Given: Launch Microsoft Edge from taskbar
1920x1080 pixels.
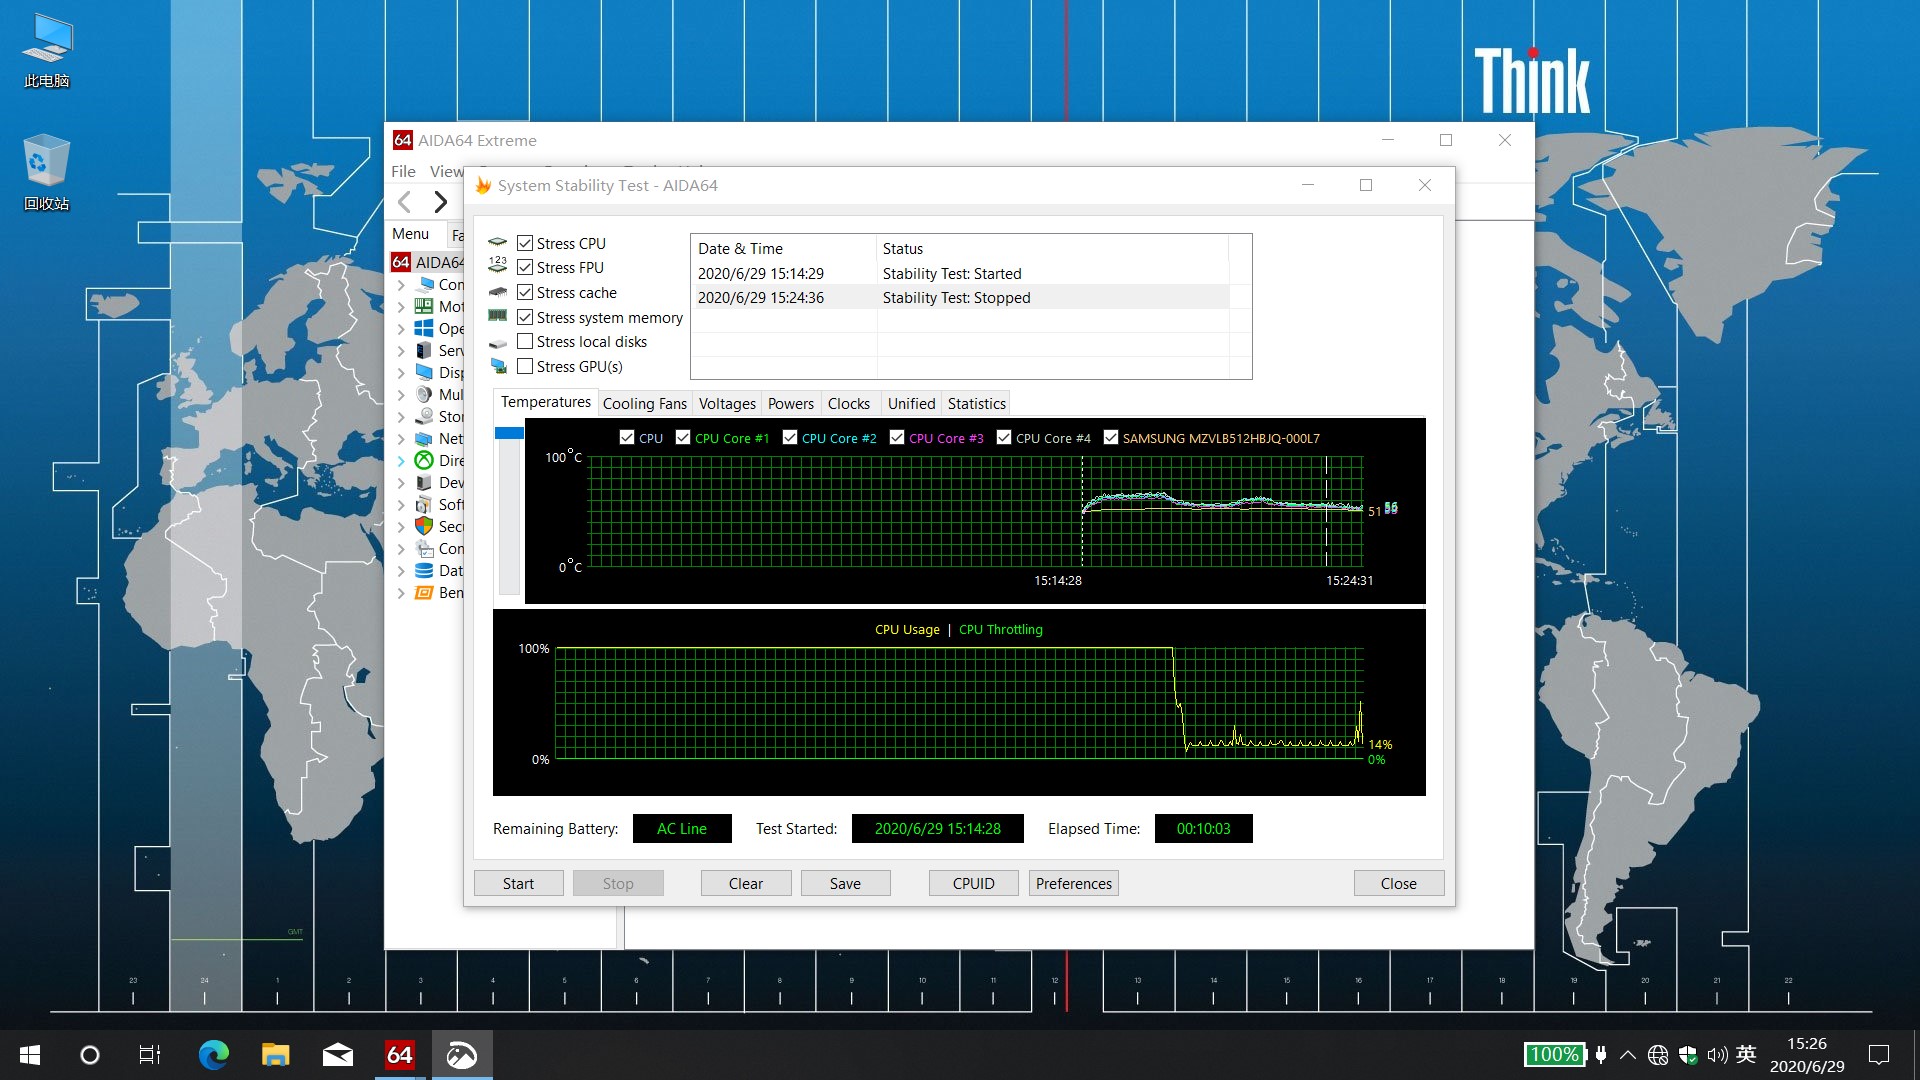Looking at the screenshot, I should coord(213,1055).
